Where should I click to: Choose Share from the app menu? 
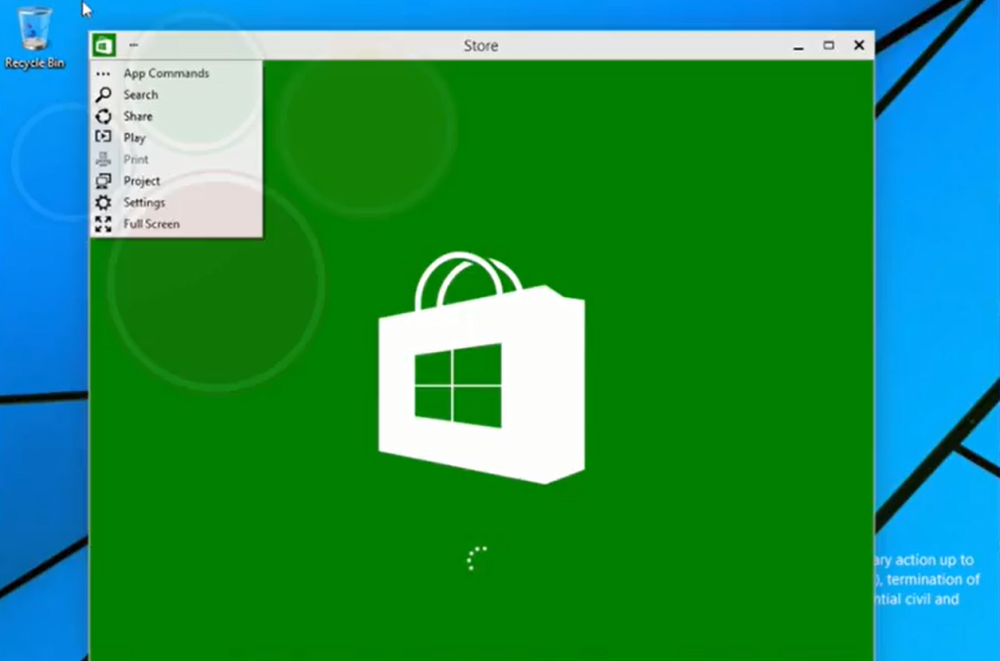click(x=138, y=116)
